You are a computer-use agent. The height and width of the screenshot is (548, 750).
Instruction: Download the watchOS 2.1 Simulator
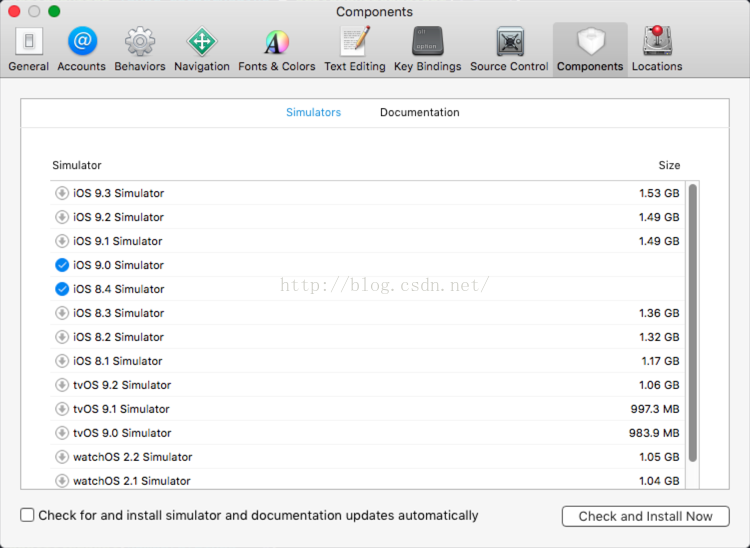pyautogui.click(x=62, y=481)
